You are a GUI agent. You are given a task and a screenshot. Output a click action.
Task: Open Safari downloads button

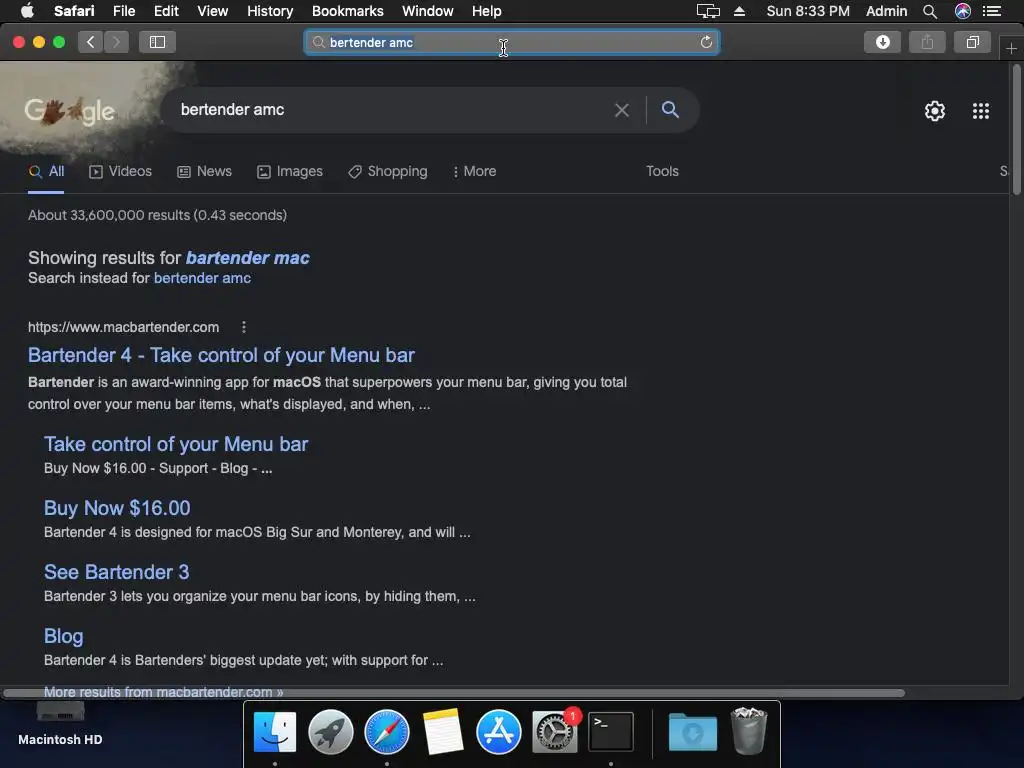pyautogui.click(x=882, y=42)
